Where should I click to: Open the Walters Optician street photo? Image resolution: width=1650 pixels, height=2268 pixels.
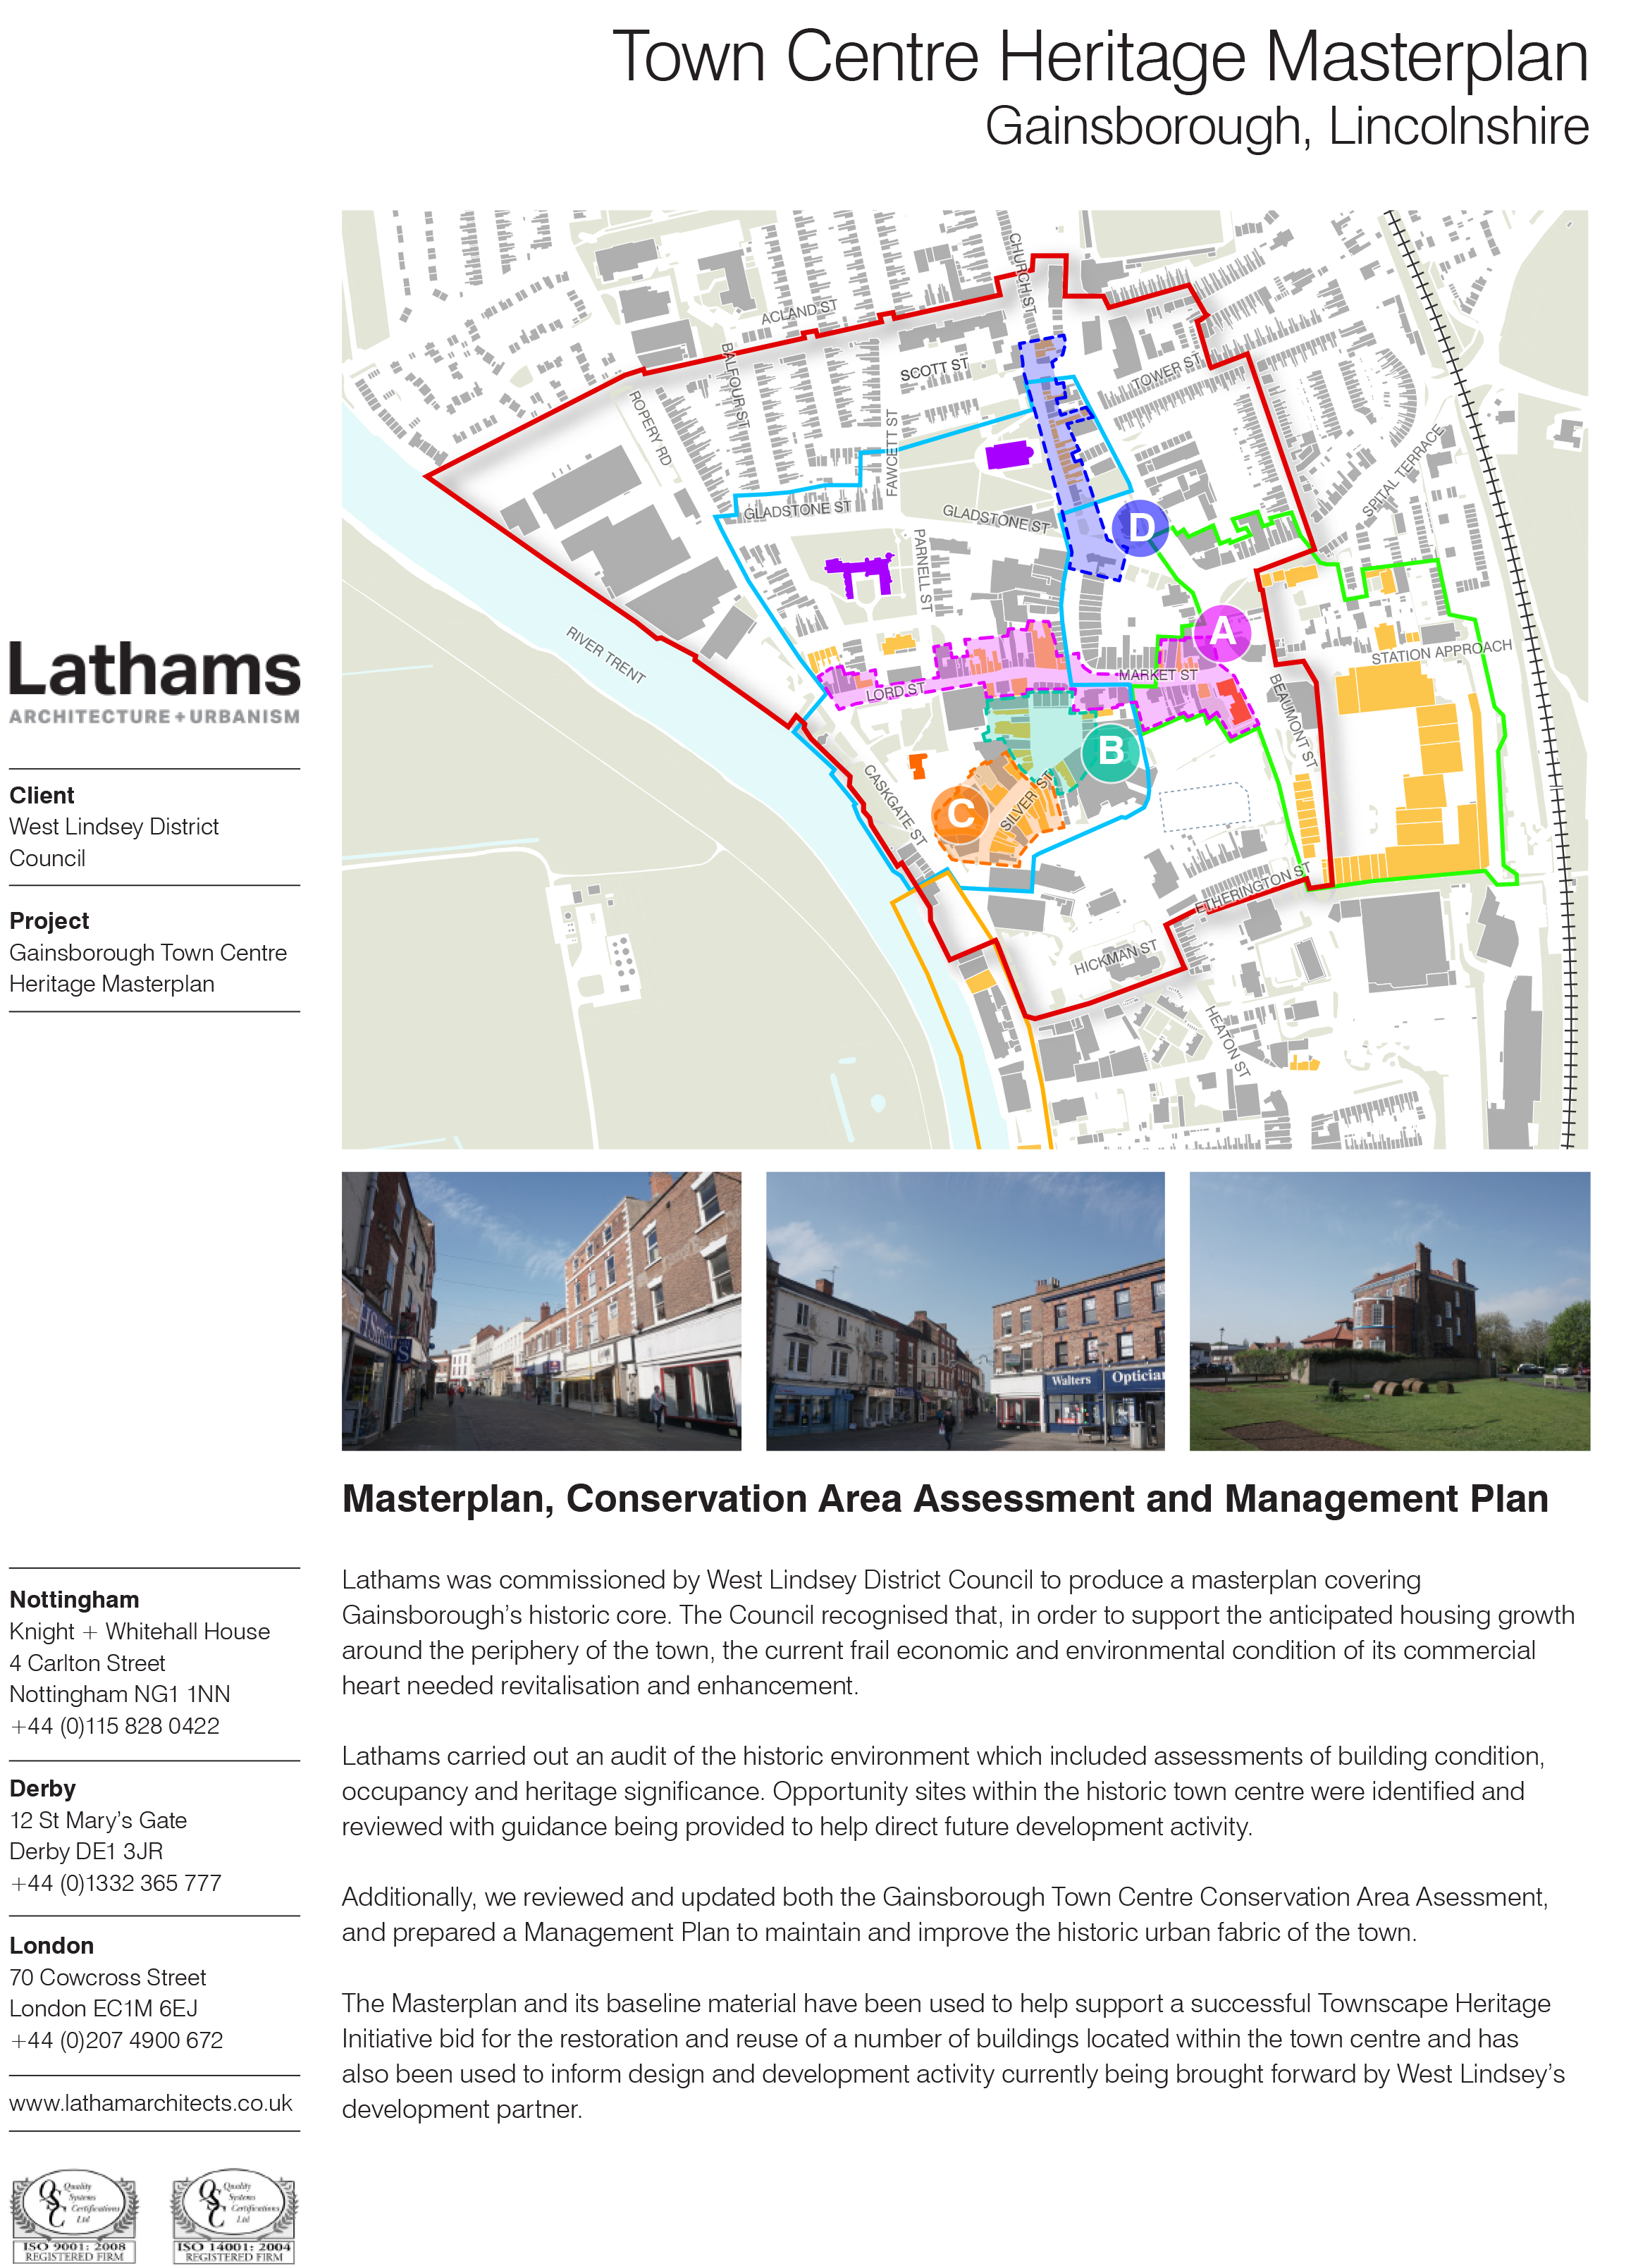965,1311
